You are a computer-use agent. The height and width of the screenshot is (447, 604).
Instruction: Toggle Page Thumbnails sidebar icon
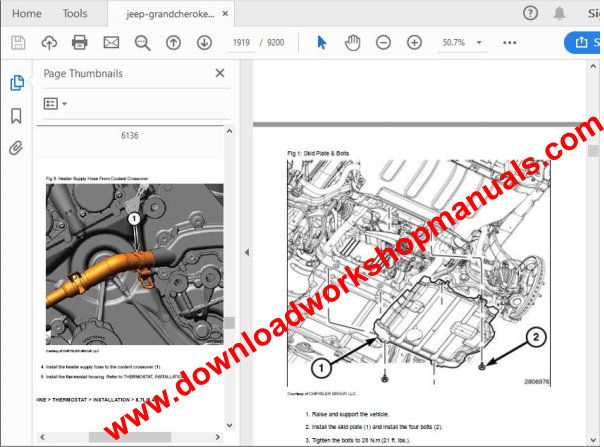(17, 82)
